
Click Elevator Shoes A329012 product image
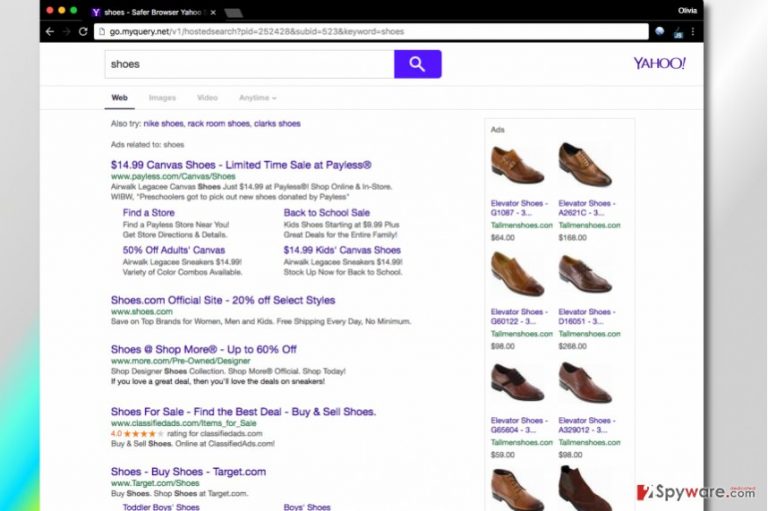point(585,383)
